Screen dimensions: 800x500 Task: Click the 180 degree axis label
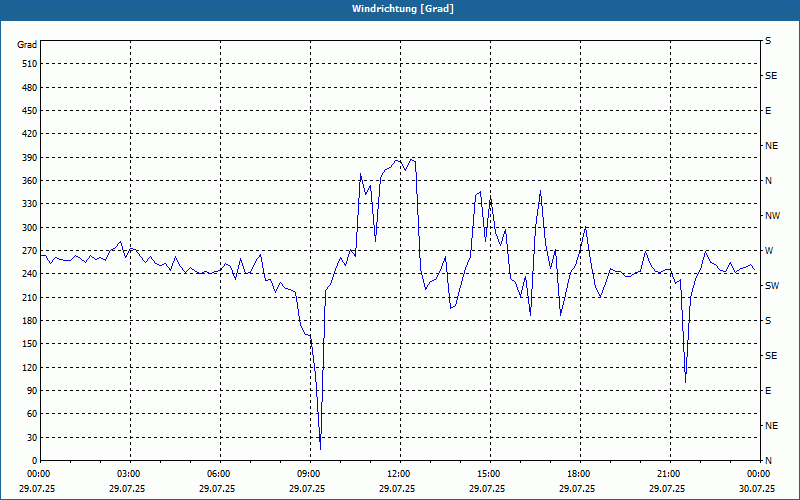pyautogui.click(x=29, y=321)
